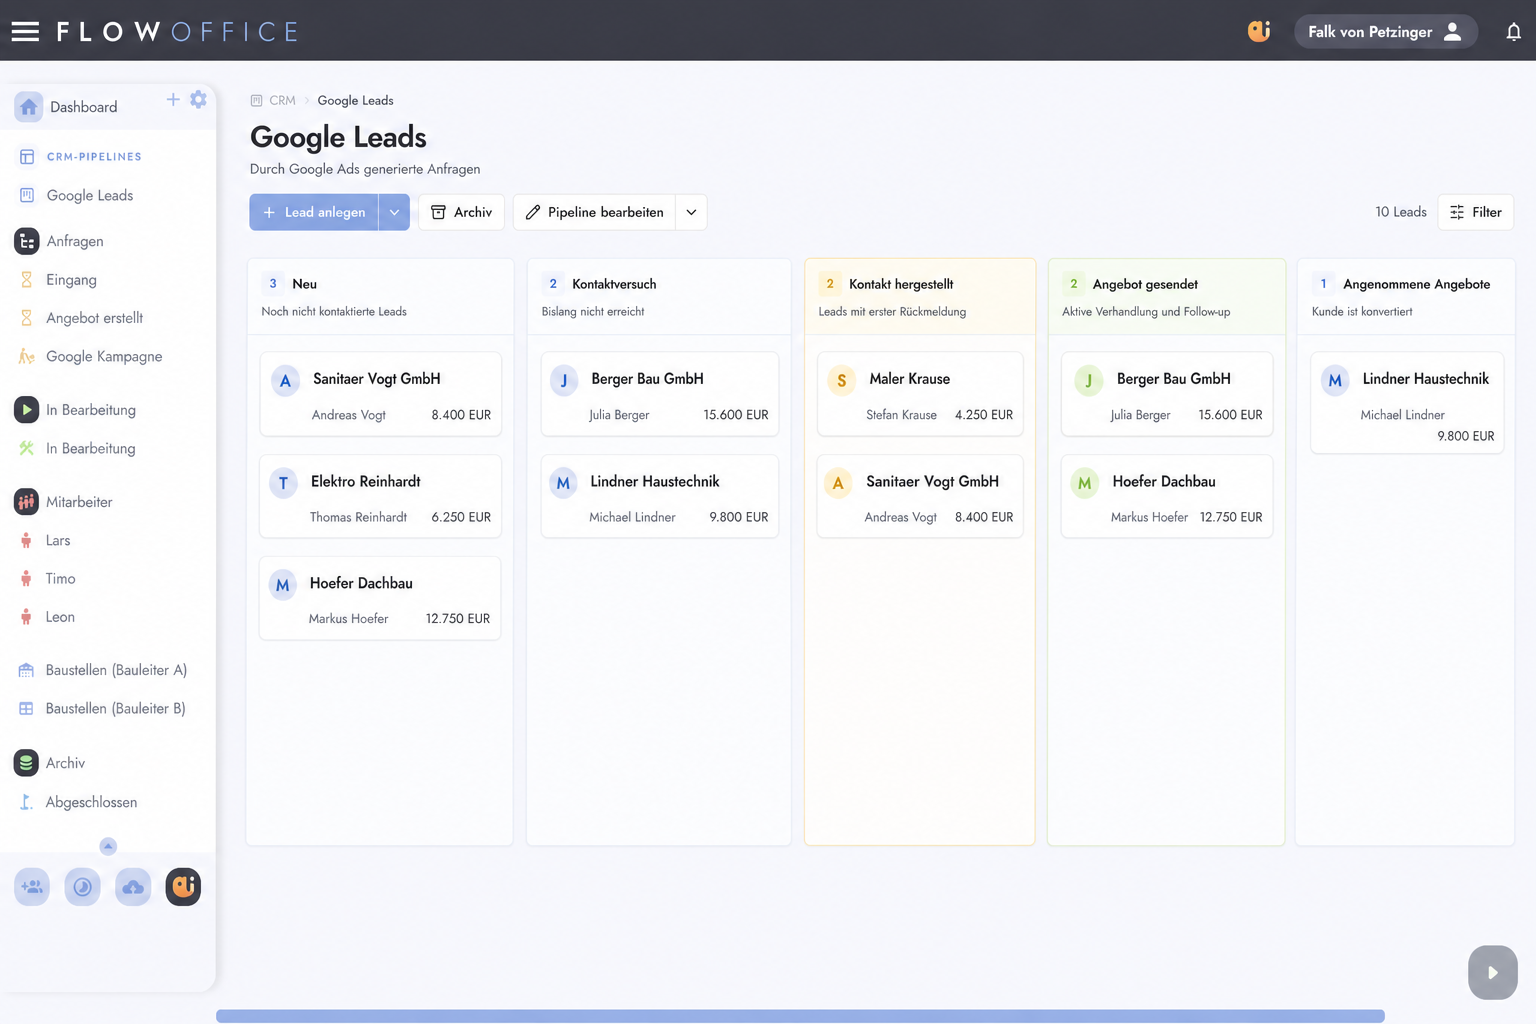Image resolution: width=1536 pixels, height=1024 pixels.
Task: Add new sidebar item with plus icon
Action: [173, 99]
